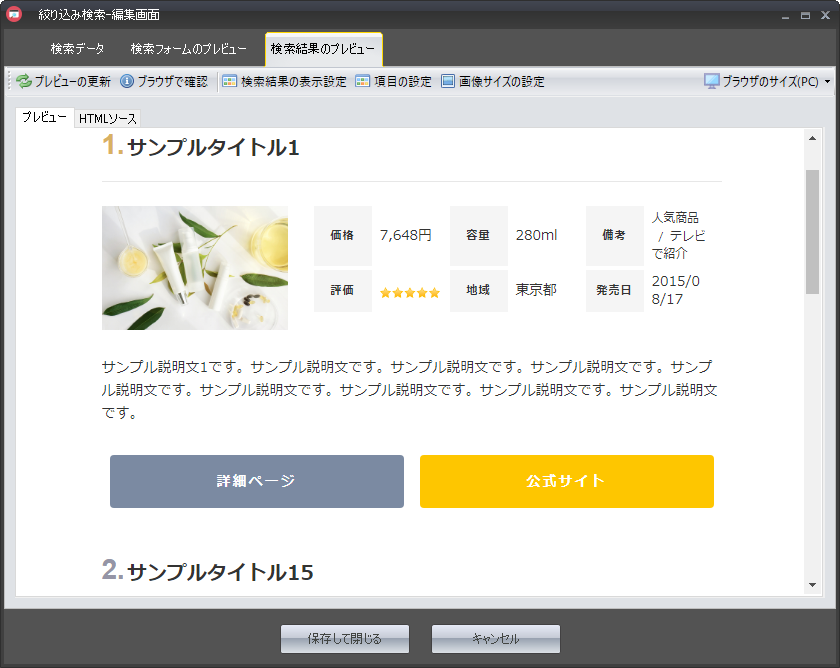Click the monitor icon for browser size
This screenshot has height=668, width=840.
point(712,82)
